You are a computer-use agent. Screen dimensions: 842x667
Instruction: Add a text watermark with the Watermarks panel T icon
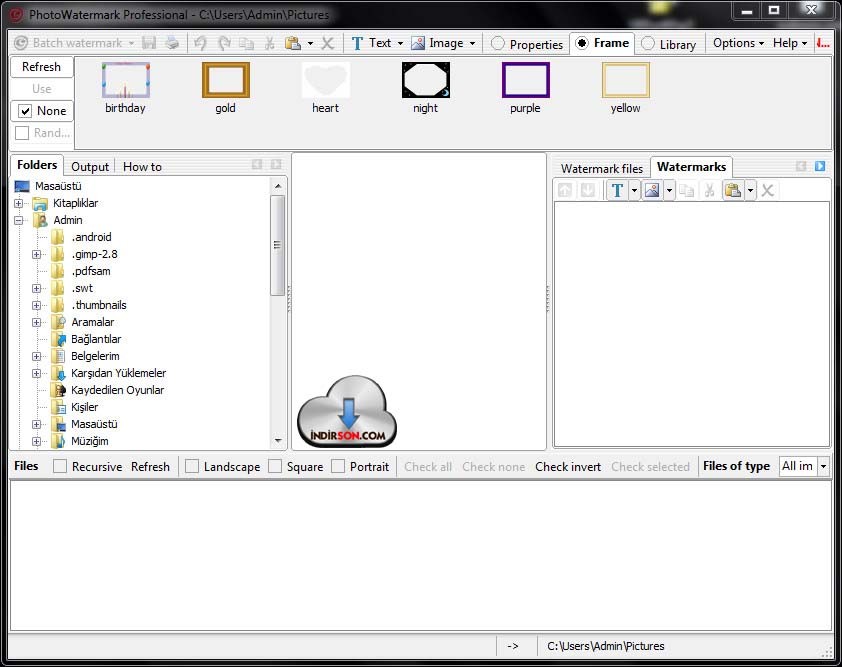point(618,190)
